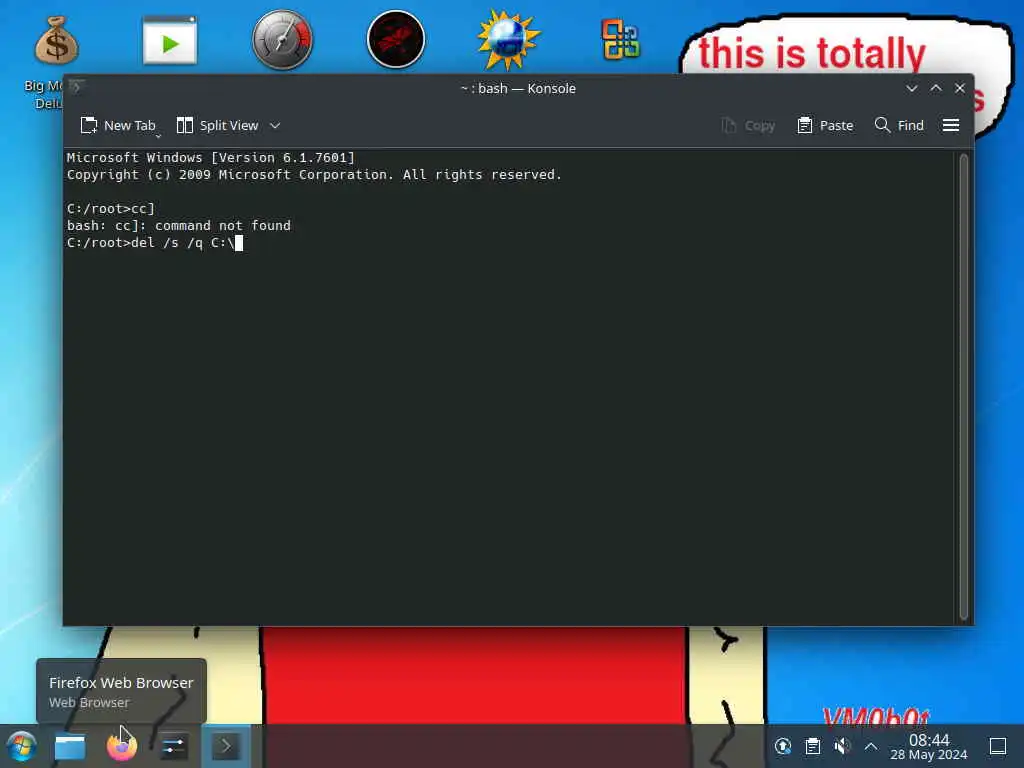Open a New Tab in Konsole
Viewport: 1024px width, 768px height.
pyautogui.click(x=118, y=125)
